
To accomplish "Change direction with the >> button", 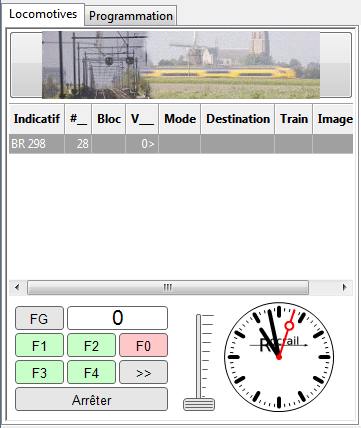I will tap(144, 372).
